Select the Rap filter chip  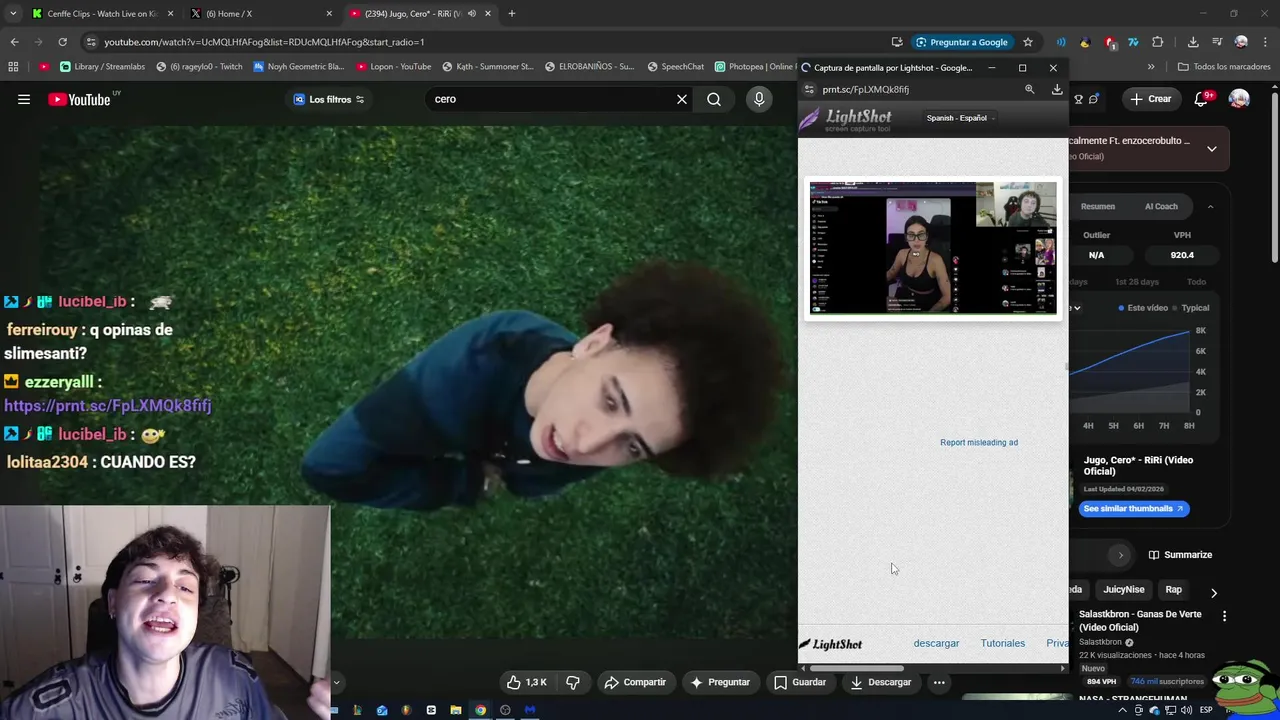[x=1173, y=590]
